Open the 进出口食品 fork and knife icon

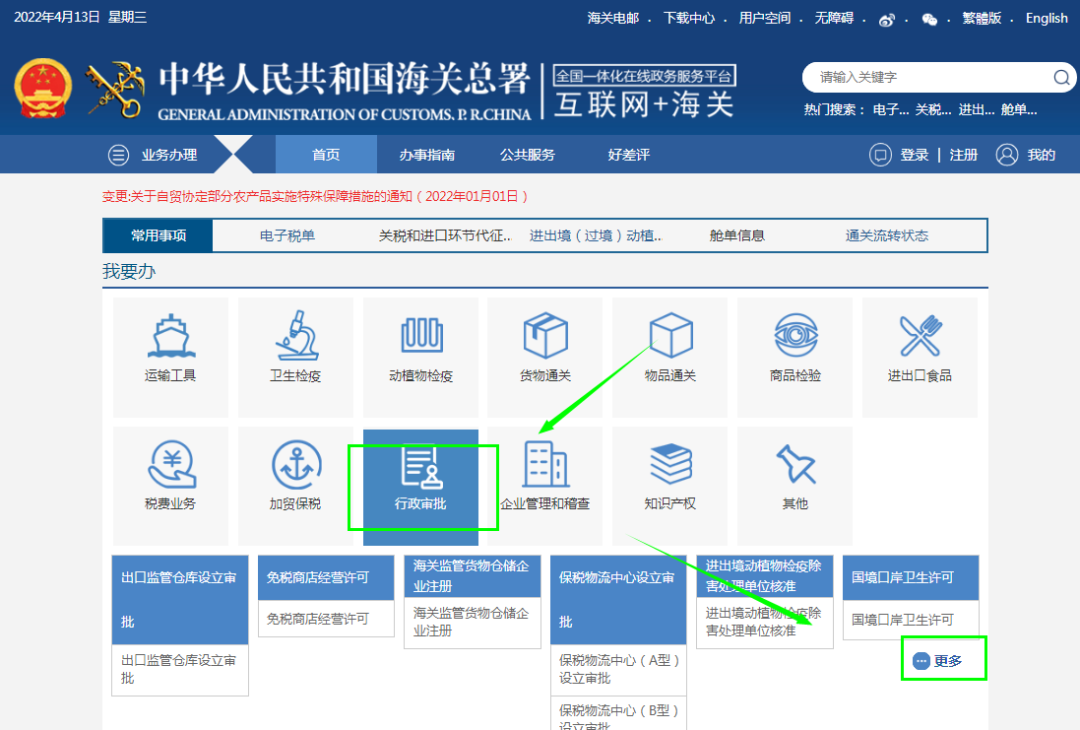pos(920,335)
